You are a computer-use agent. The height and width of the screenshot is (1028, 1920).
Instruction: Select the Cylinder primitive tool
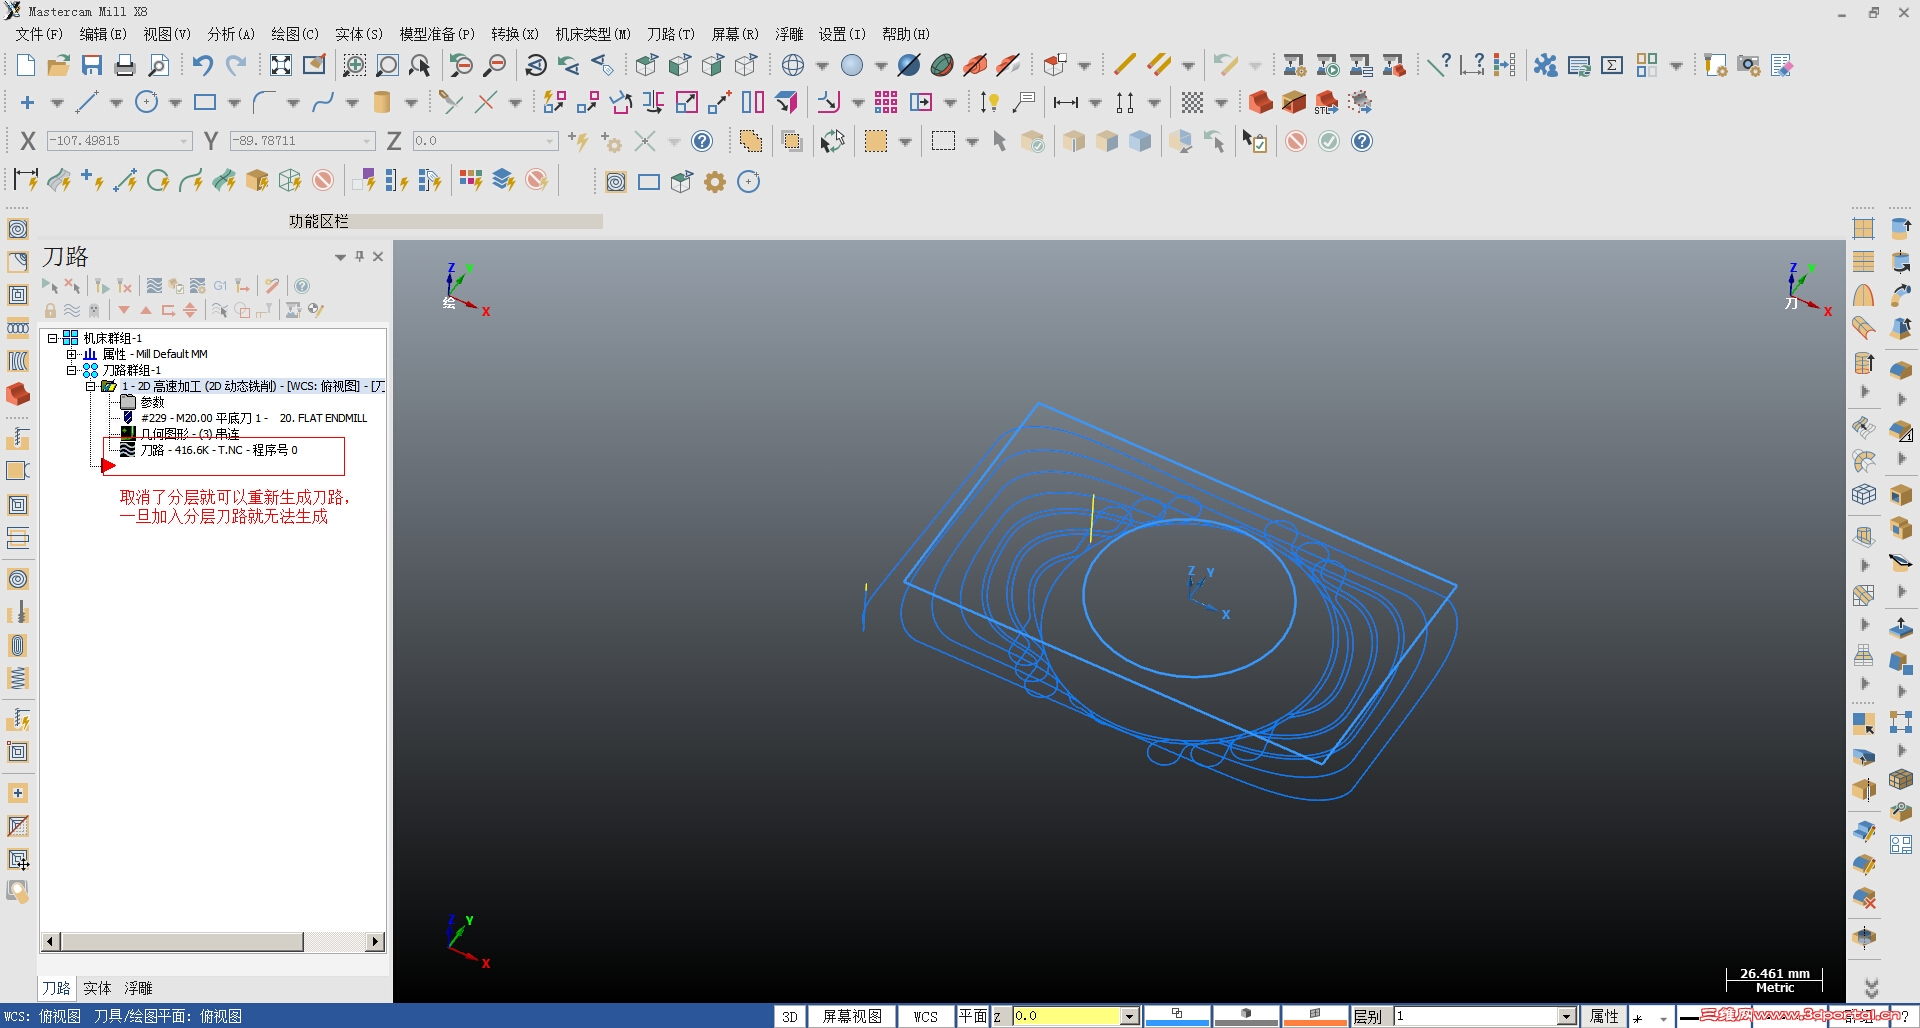click(382, 102)
